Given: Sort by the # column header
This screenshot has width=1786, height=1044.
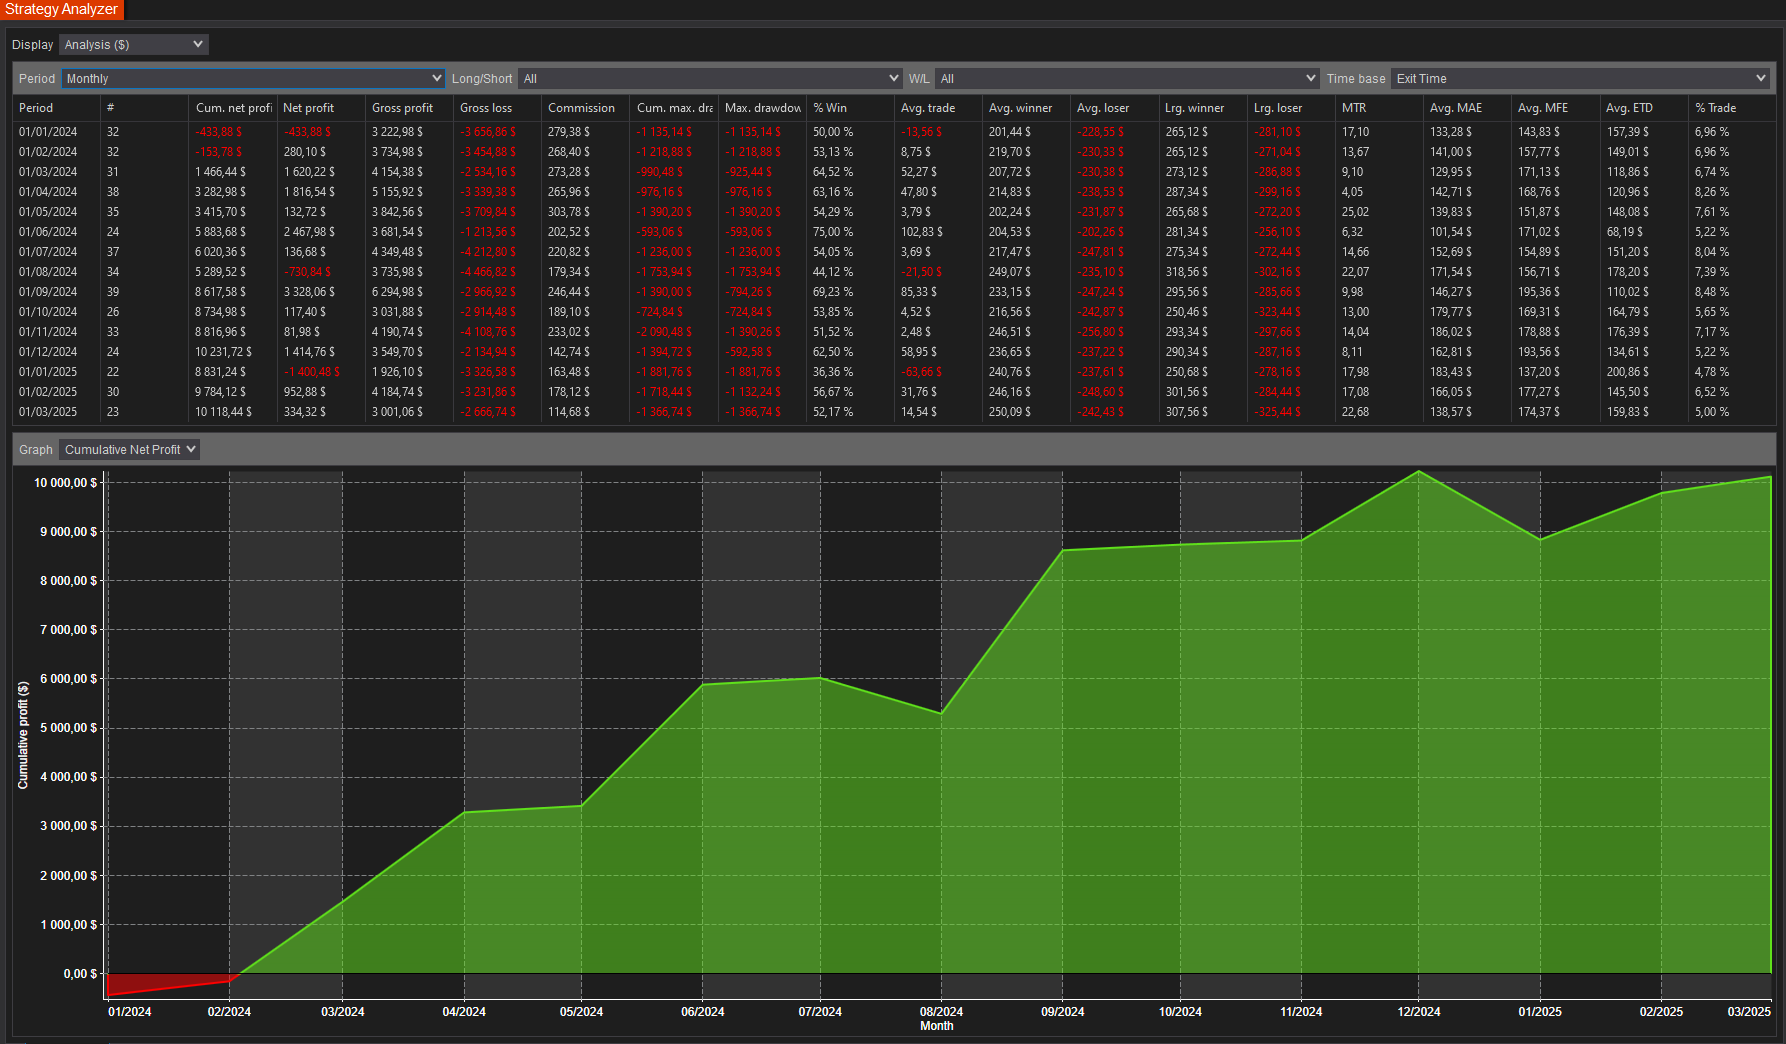Looking at the screenshot, I should click(x=144, y=108).
